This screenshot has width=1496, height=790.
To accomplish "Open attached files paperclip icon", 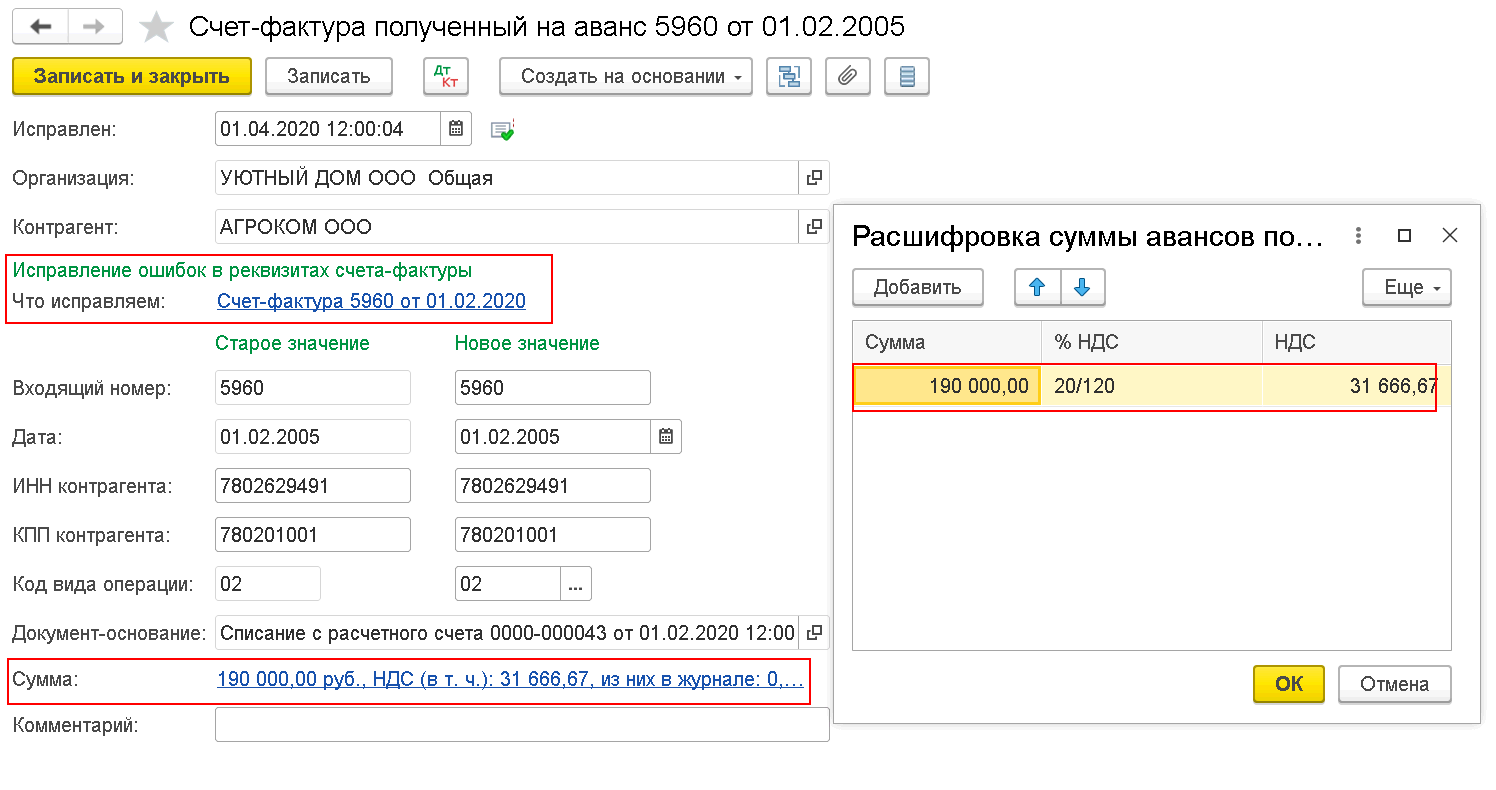I will [848, 76].
